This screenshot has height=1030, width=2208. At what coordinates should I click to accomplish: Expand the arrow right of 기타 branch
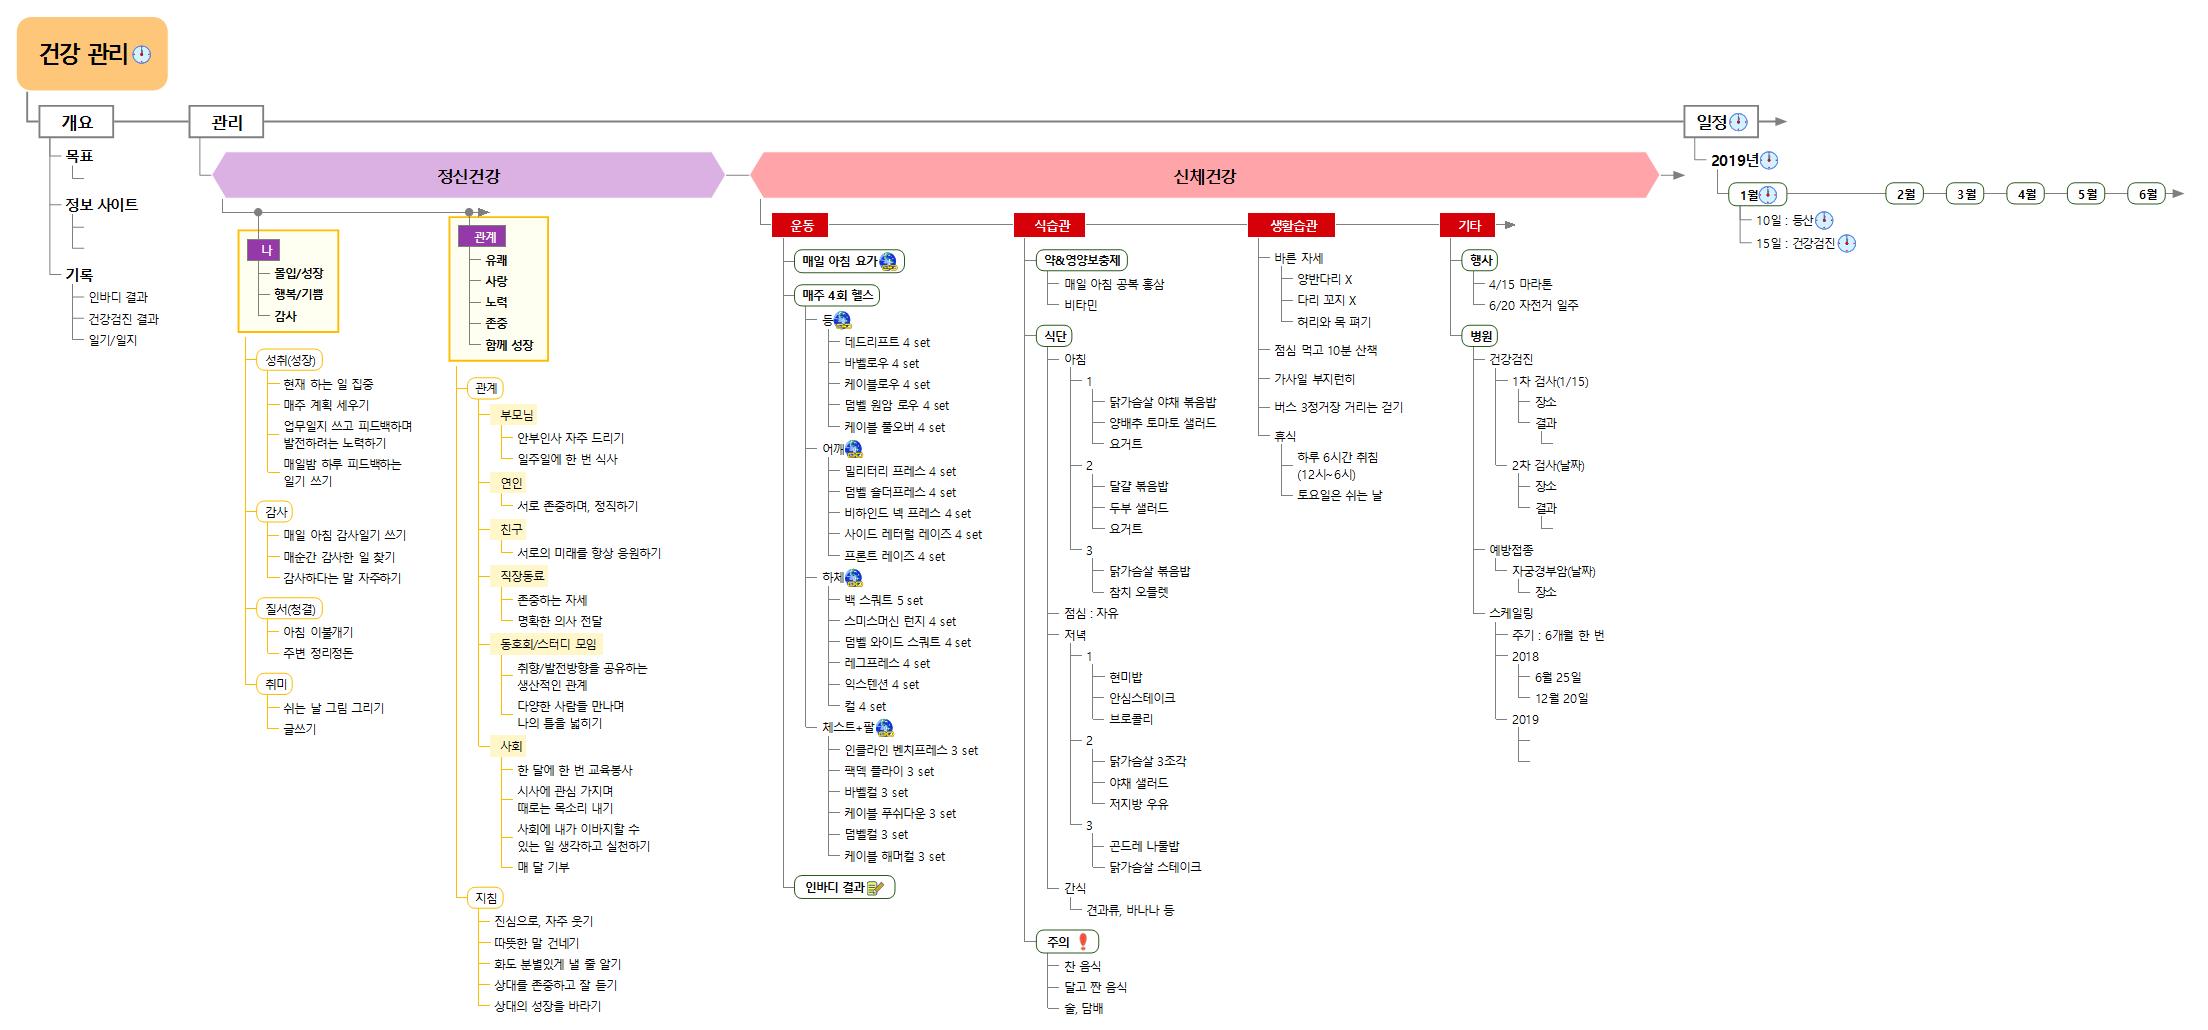click(x=1510, y=225)
